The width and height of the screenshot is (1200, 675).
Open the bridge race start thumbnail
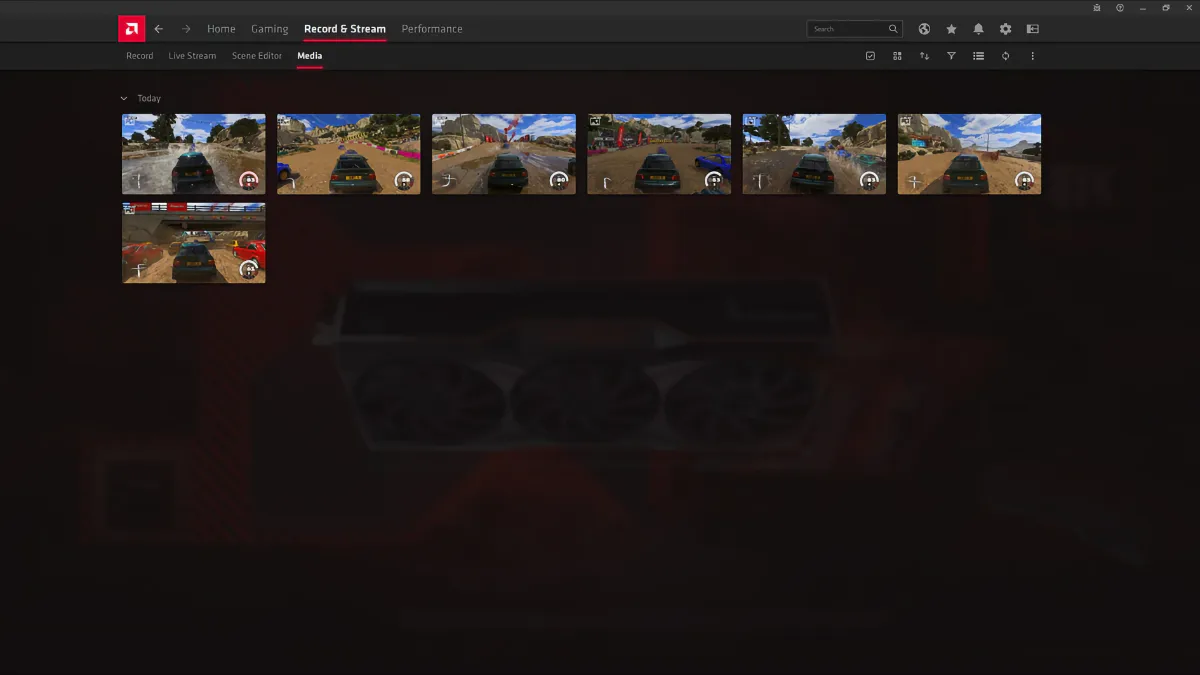point(194,243)
